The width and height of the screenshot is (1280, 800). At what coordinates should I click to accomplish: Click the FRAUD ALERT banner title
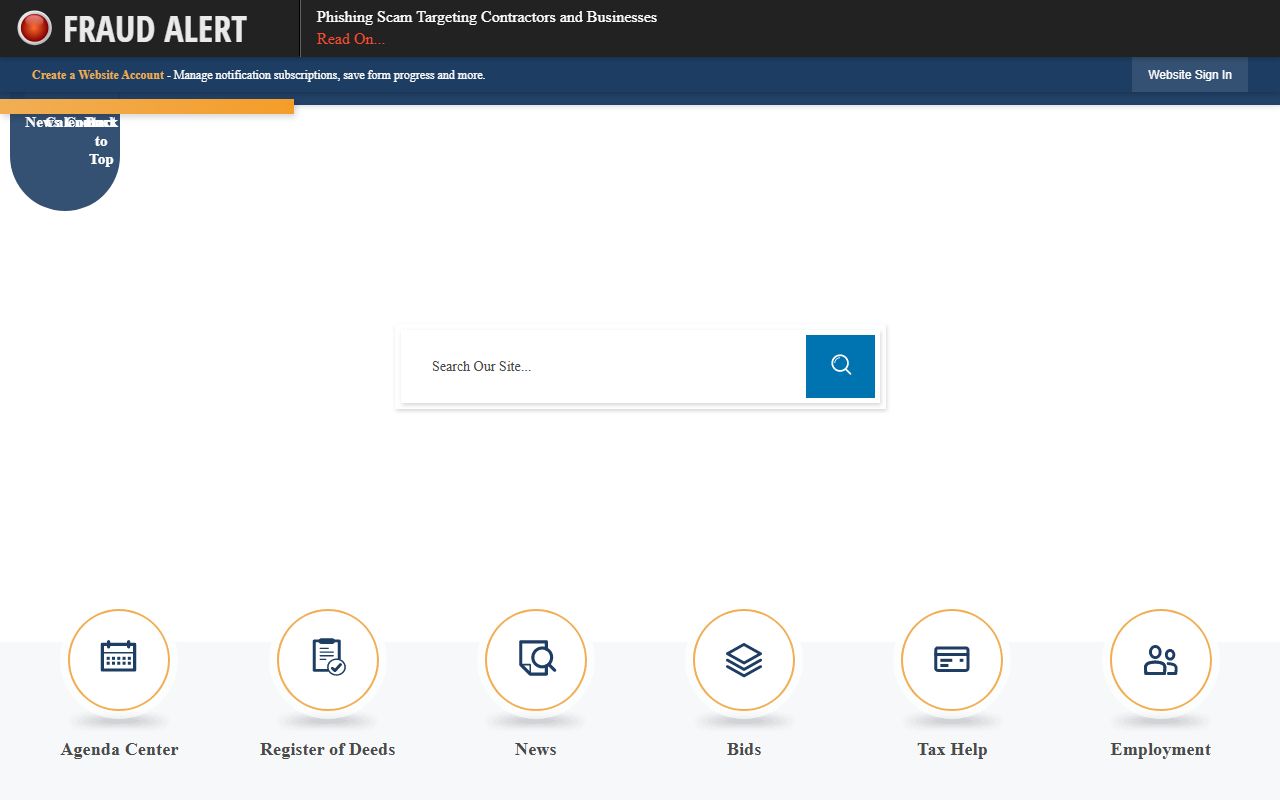pos(154,29)
